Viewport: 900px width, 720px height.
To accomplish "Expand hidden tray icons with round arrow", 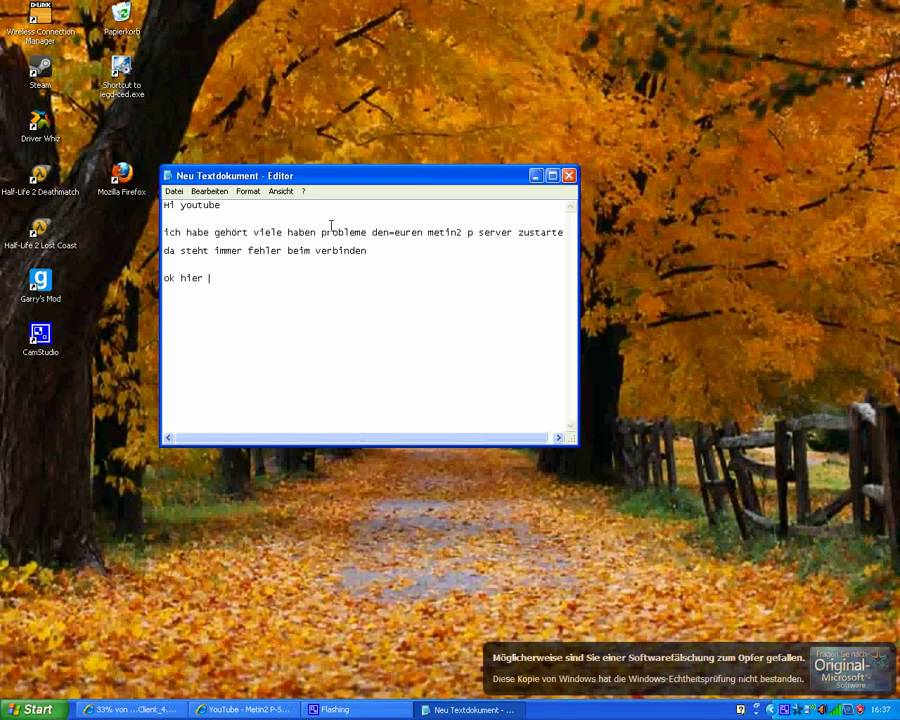I will (x=770, y=710).
